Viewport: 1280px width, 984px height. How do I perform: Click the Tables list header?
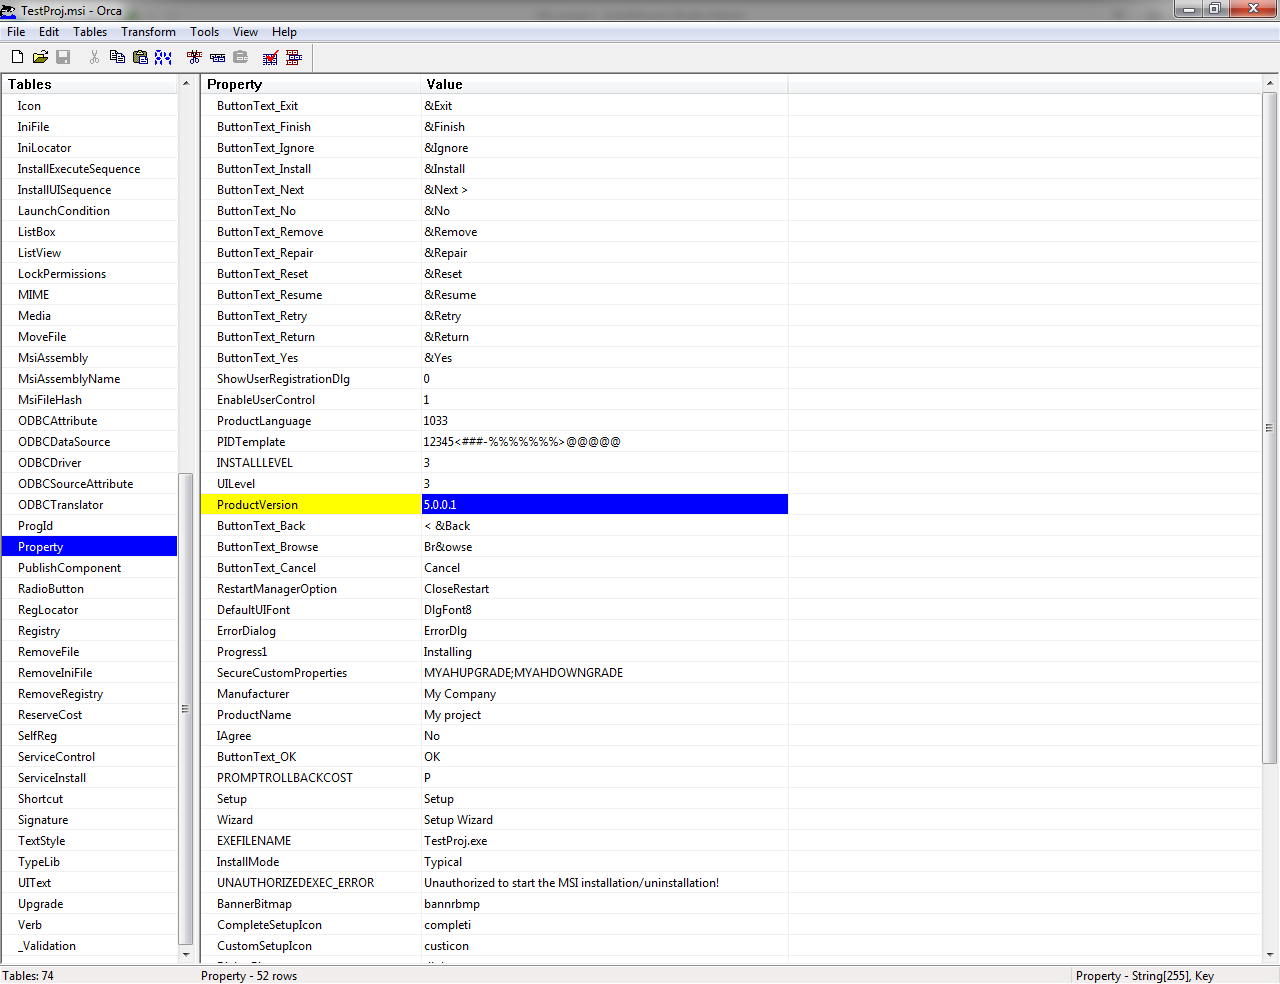click(x=90, y=84)
